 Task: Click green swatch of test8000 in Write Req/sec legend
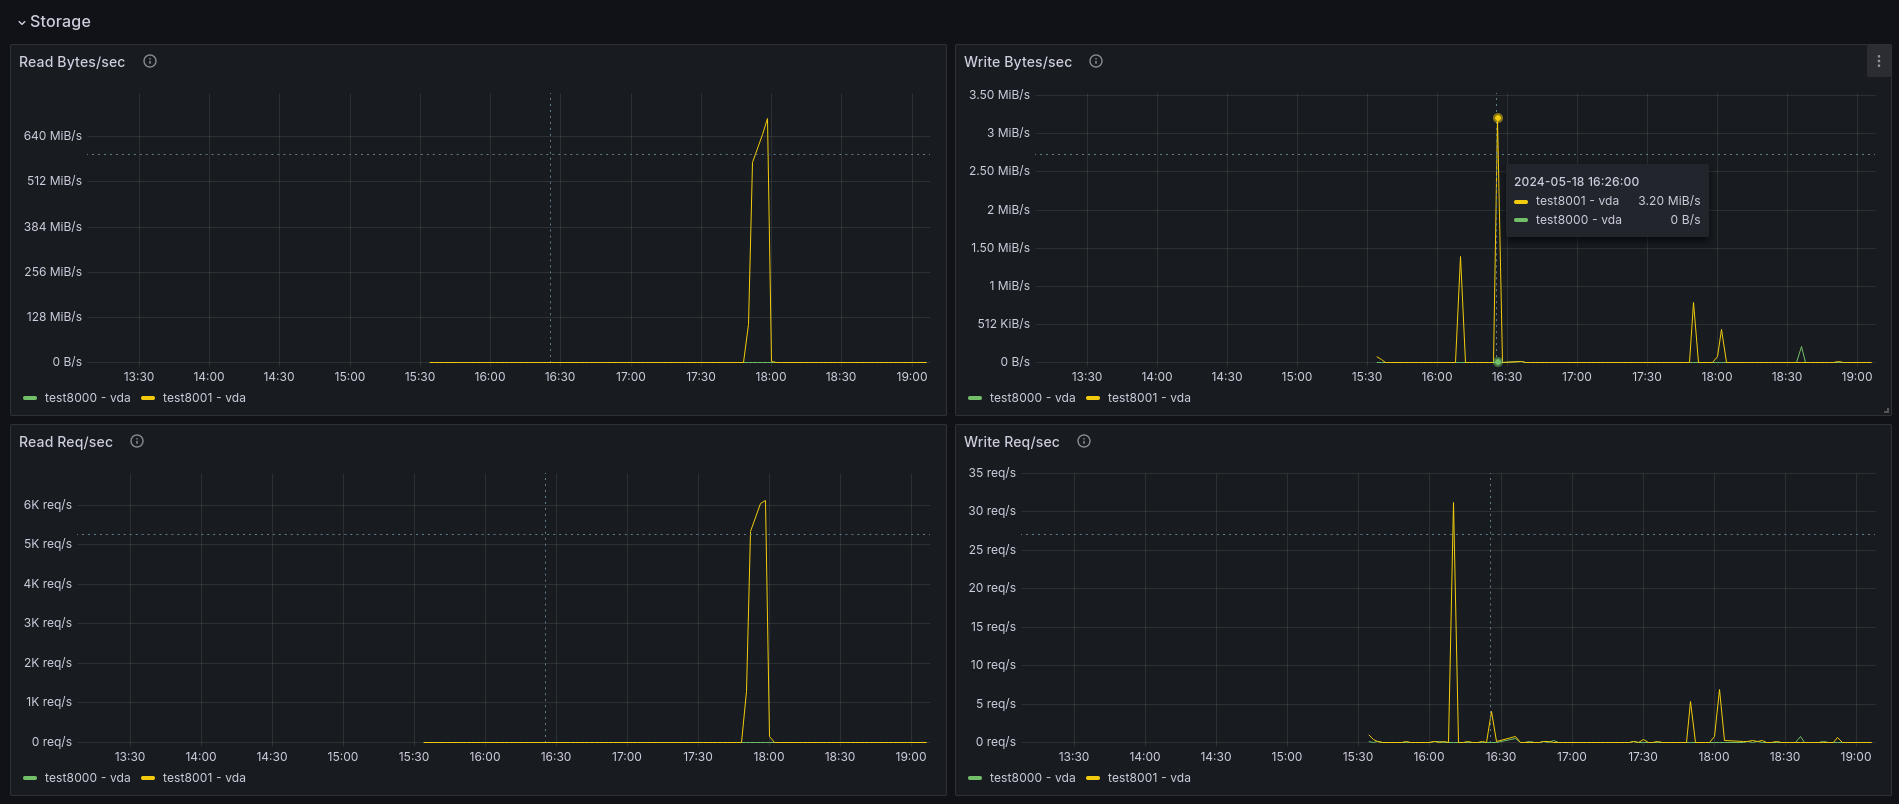975,778
